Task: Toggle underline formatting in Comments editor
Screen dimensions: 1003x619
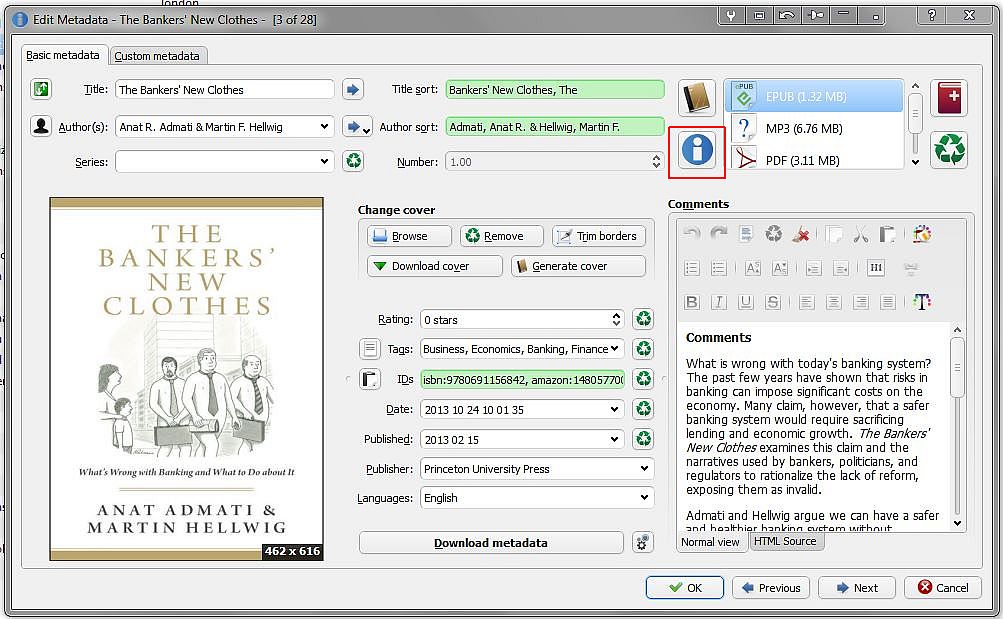Action: click(745, 302)
